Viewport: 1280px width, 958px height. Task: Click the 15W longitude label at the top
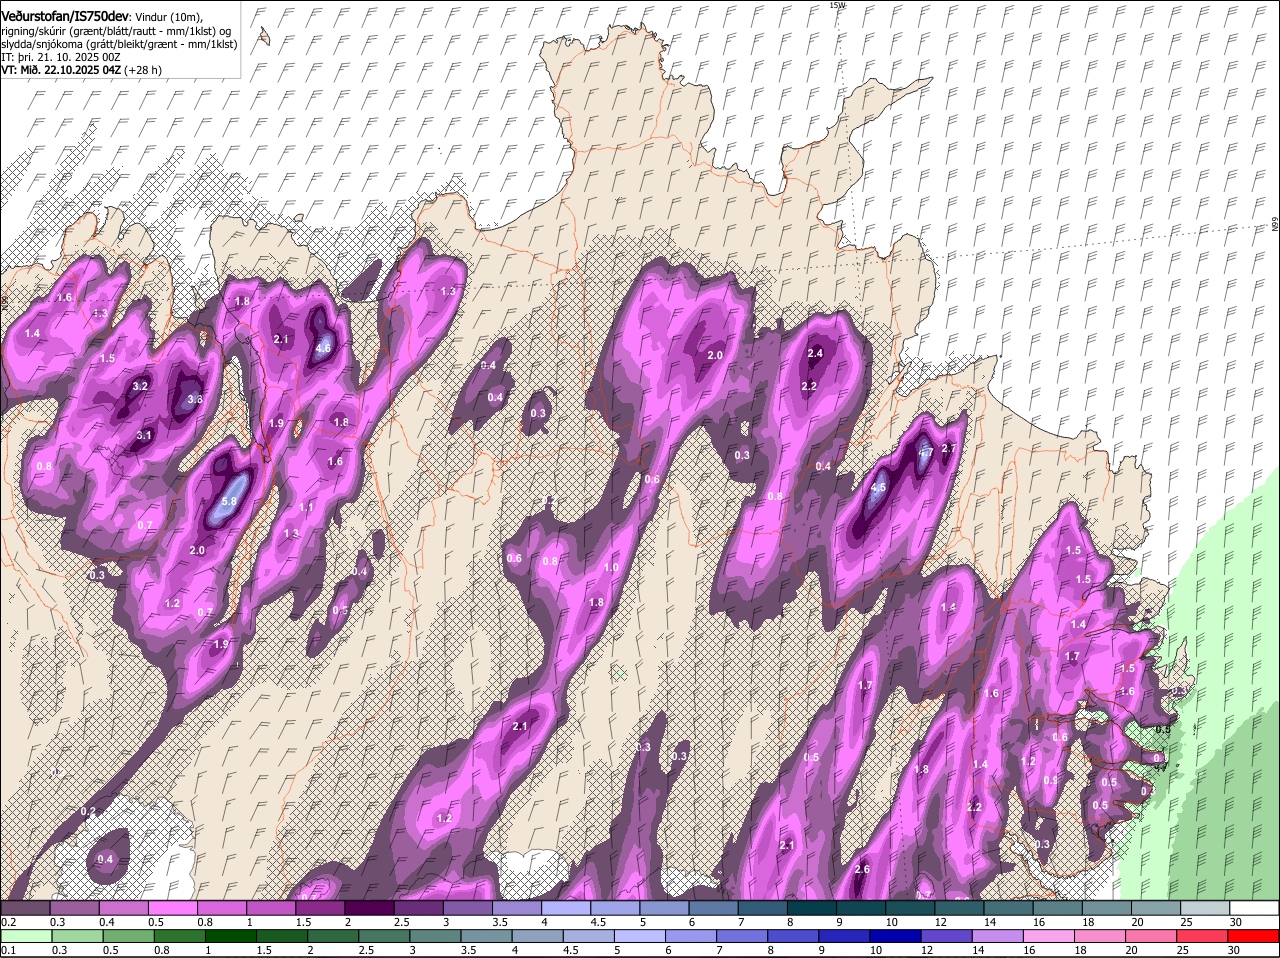point(837,6)
